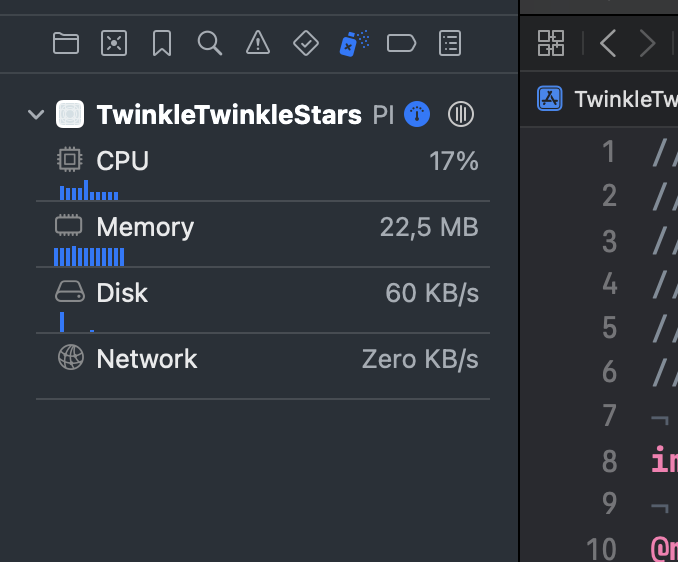The width and height of the screenshot is (678, 562).
Task: Go back in editor history
Action: 607,42
